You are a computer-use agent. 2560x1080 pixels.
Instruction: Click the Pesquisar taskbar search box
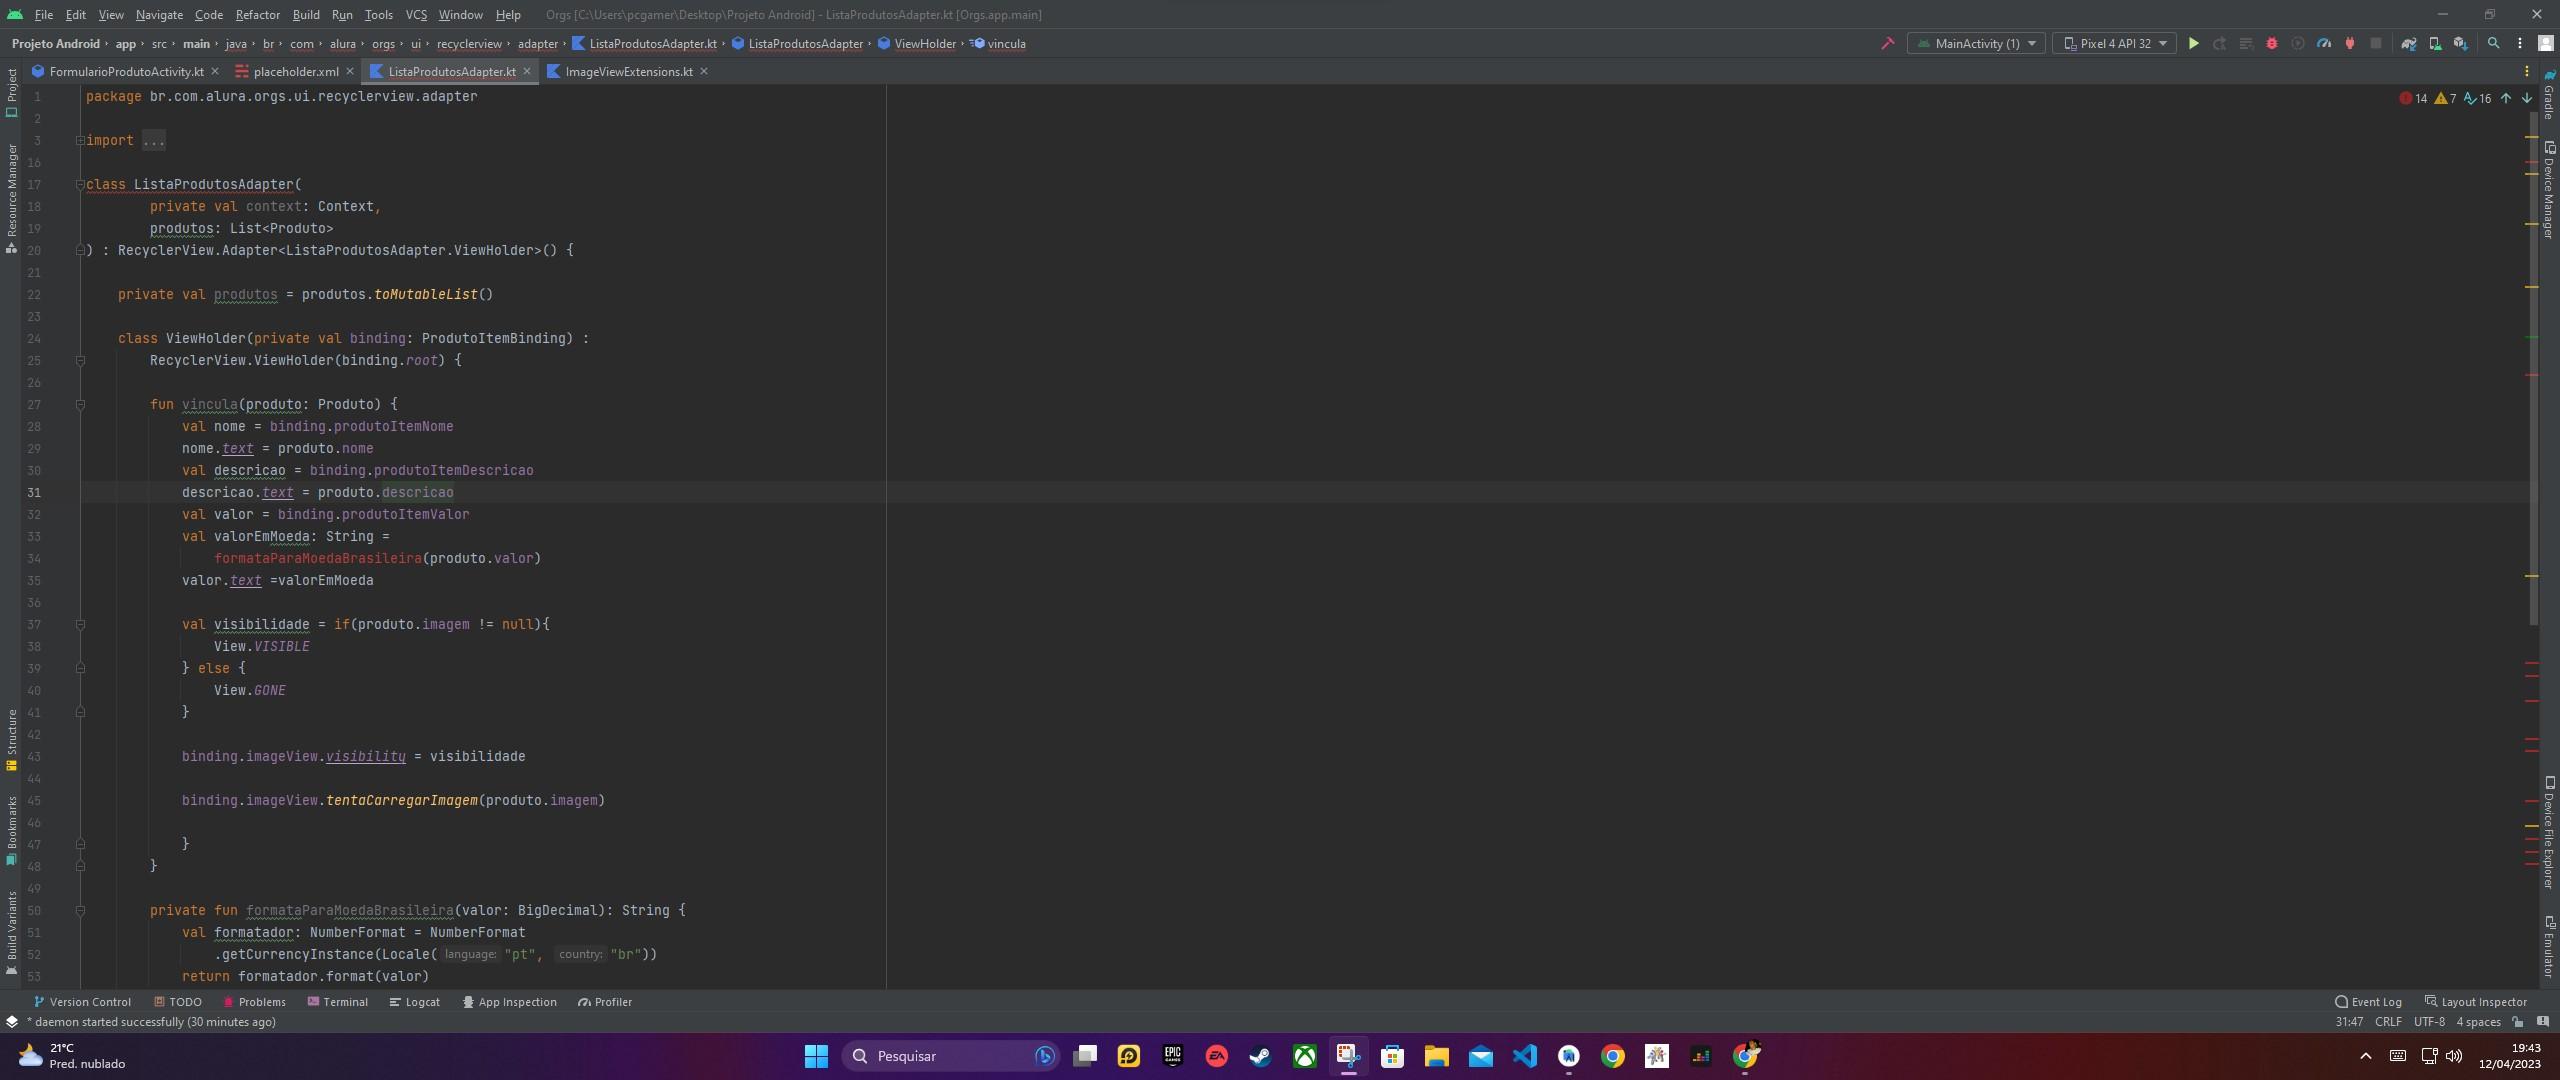pyautogui.click(x=950, y=1056)
